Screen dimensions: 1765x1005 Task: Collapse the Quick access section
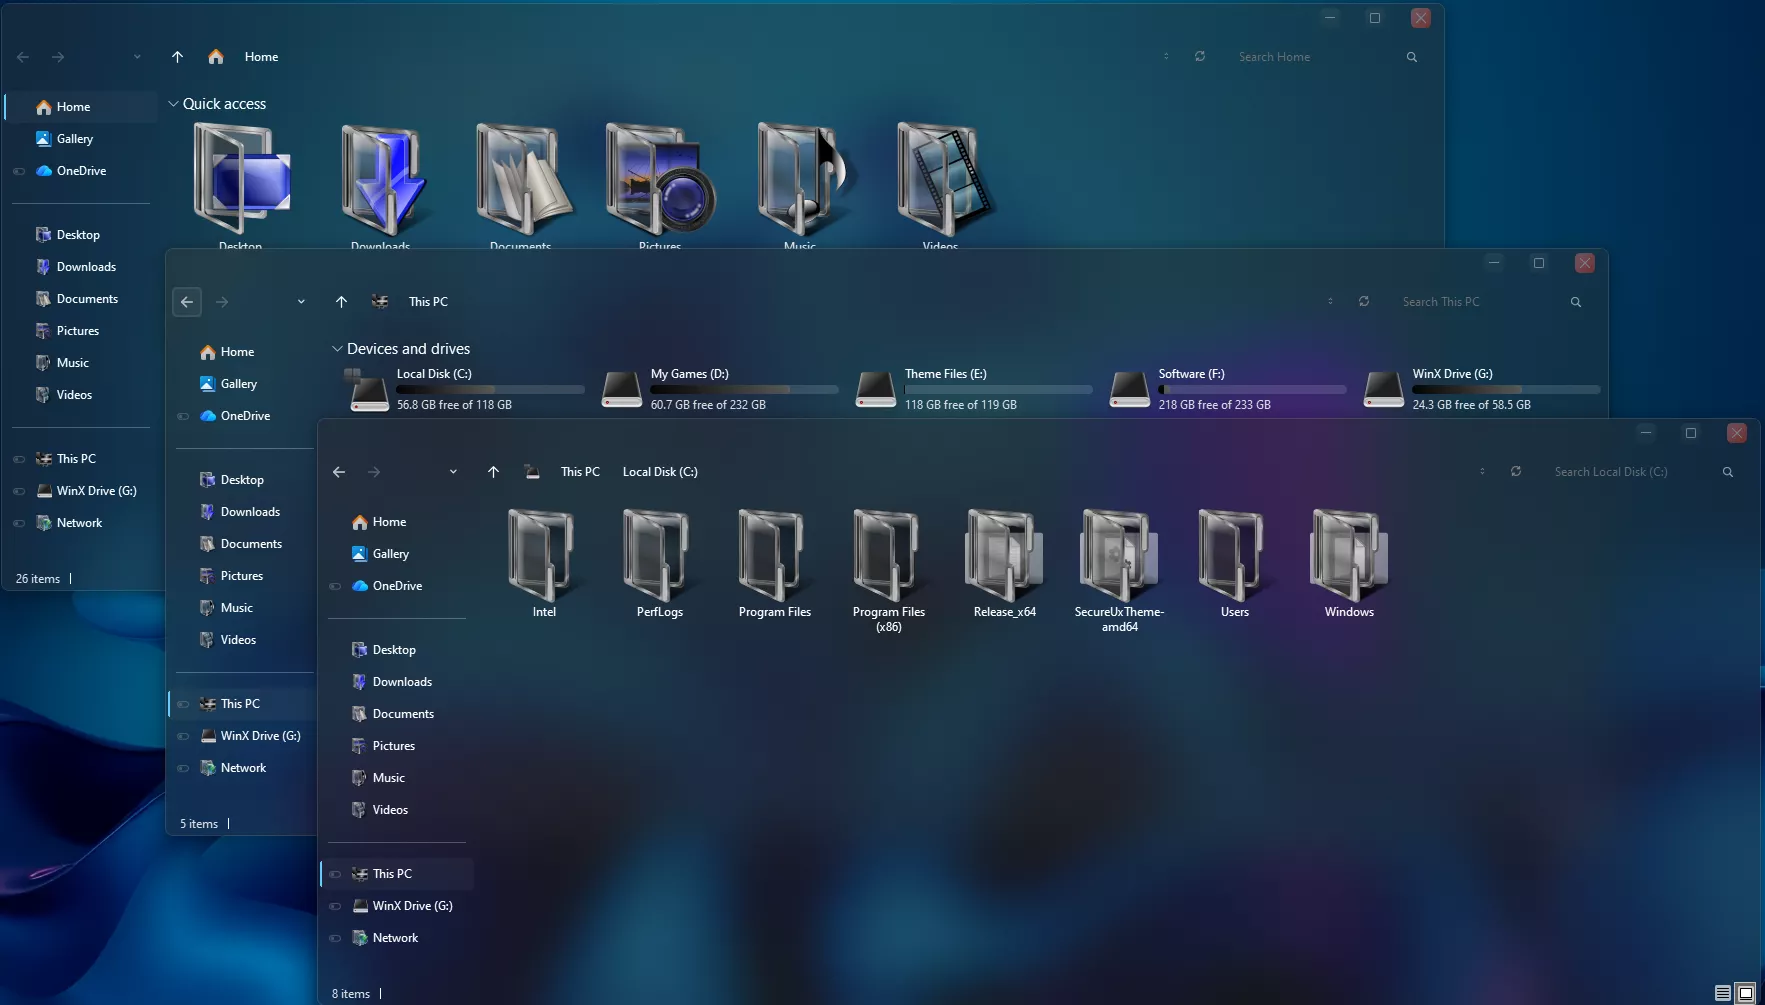tap(173, 104)
